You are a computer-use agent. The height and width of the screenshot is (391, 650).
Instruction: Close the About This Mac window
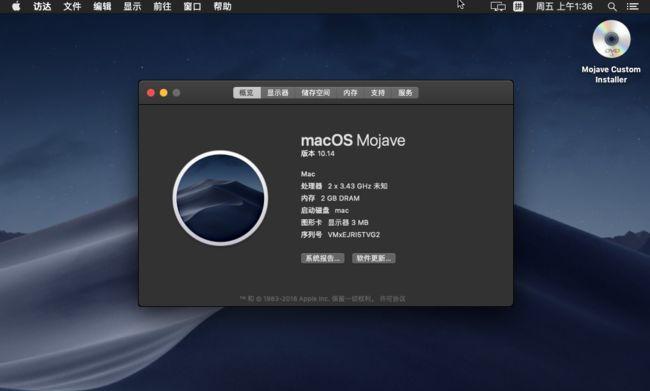(x=151, y=92)
